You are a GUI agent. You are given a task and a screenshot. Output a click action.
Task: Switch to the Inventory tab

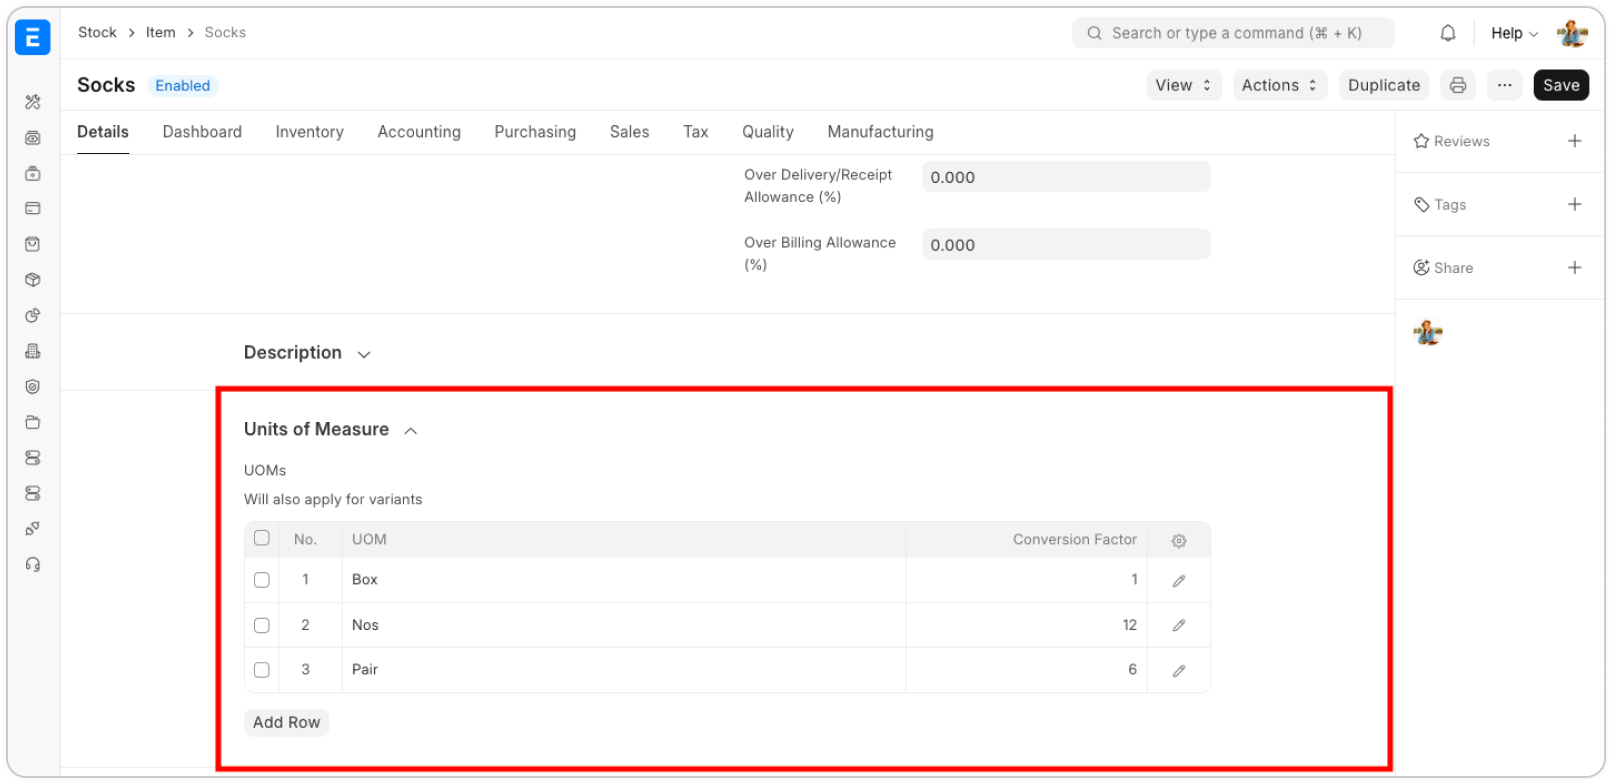click(310, 132)
